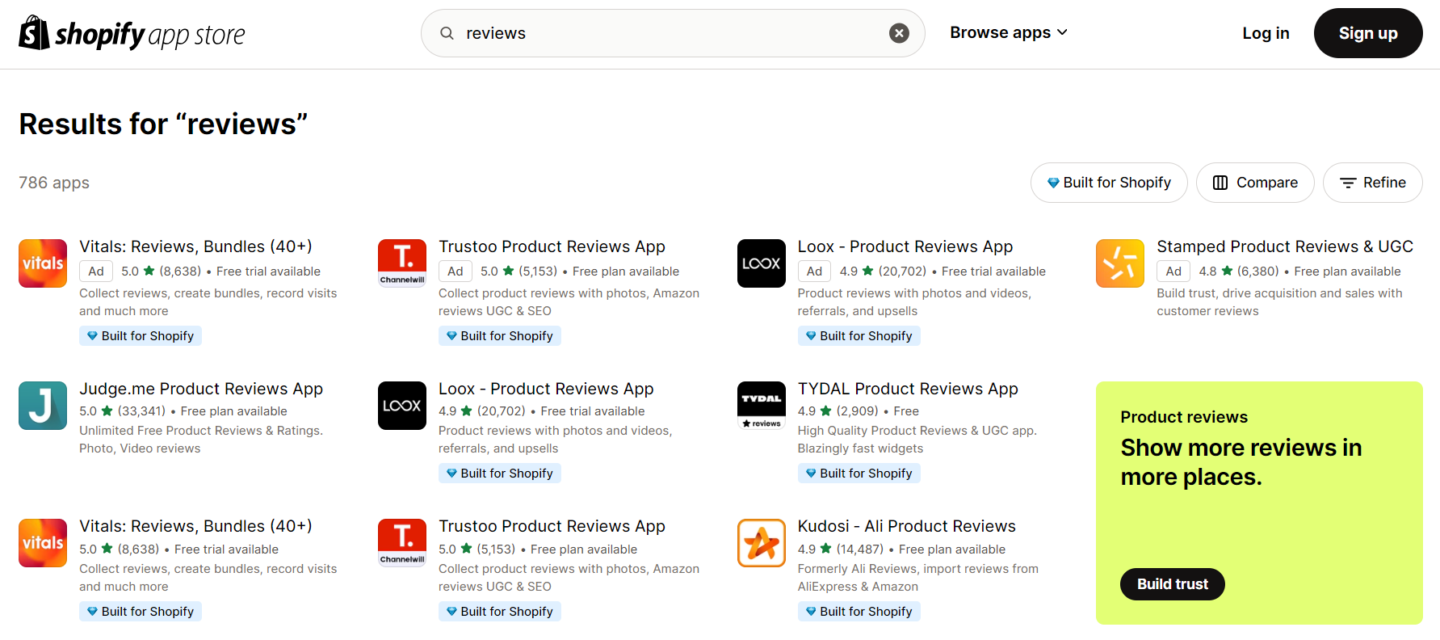The image size is (1440, 640).
Task: Click the Log in link
Action: tap(1265, 33)
